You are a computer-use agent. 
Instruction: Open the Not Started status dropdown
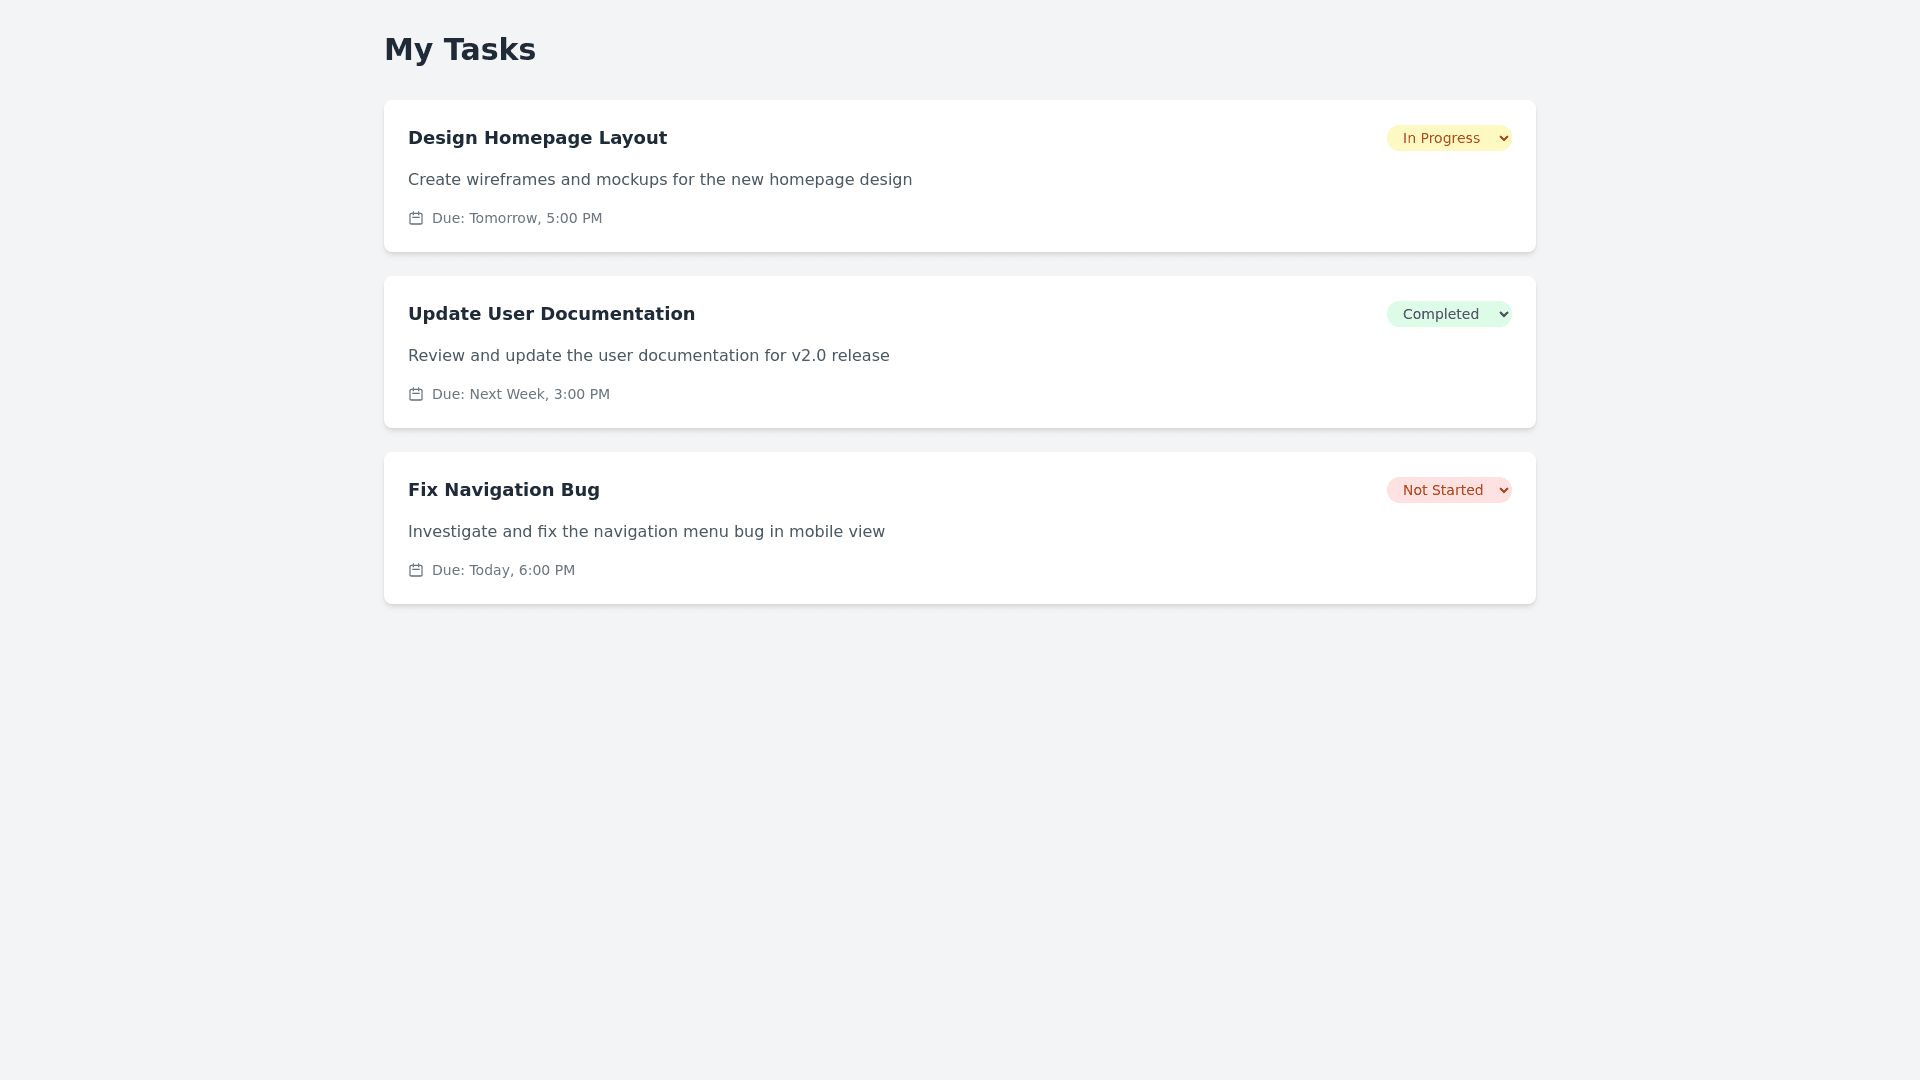click(1442, 490)
